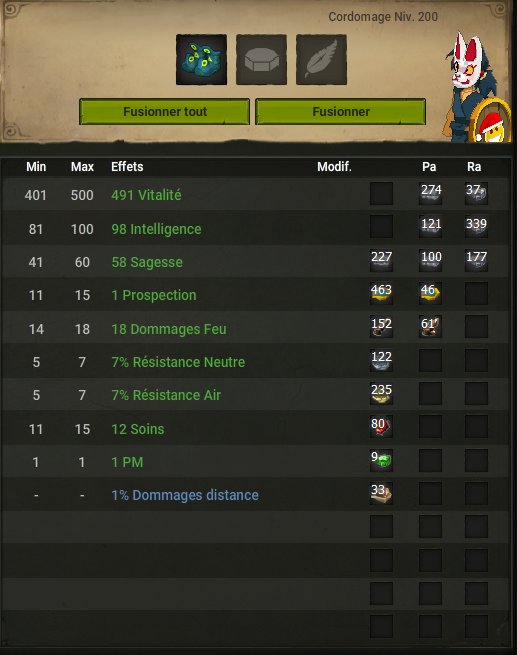Use the Pa Vitalité rune 274

coord(431,193)
